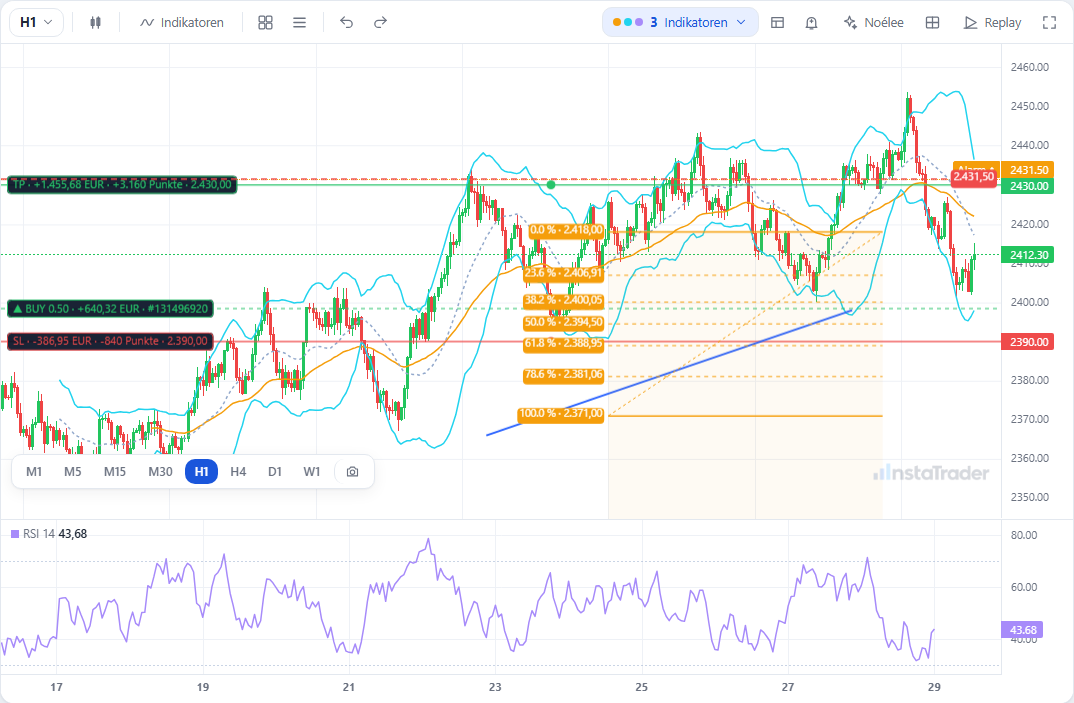Undo the last chart action
Viewport: 1074px width, 703px height.
[347, 23]
